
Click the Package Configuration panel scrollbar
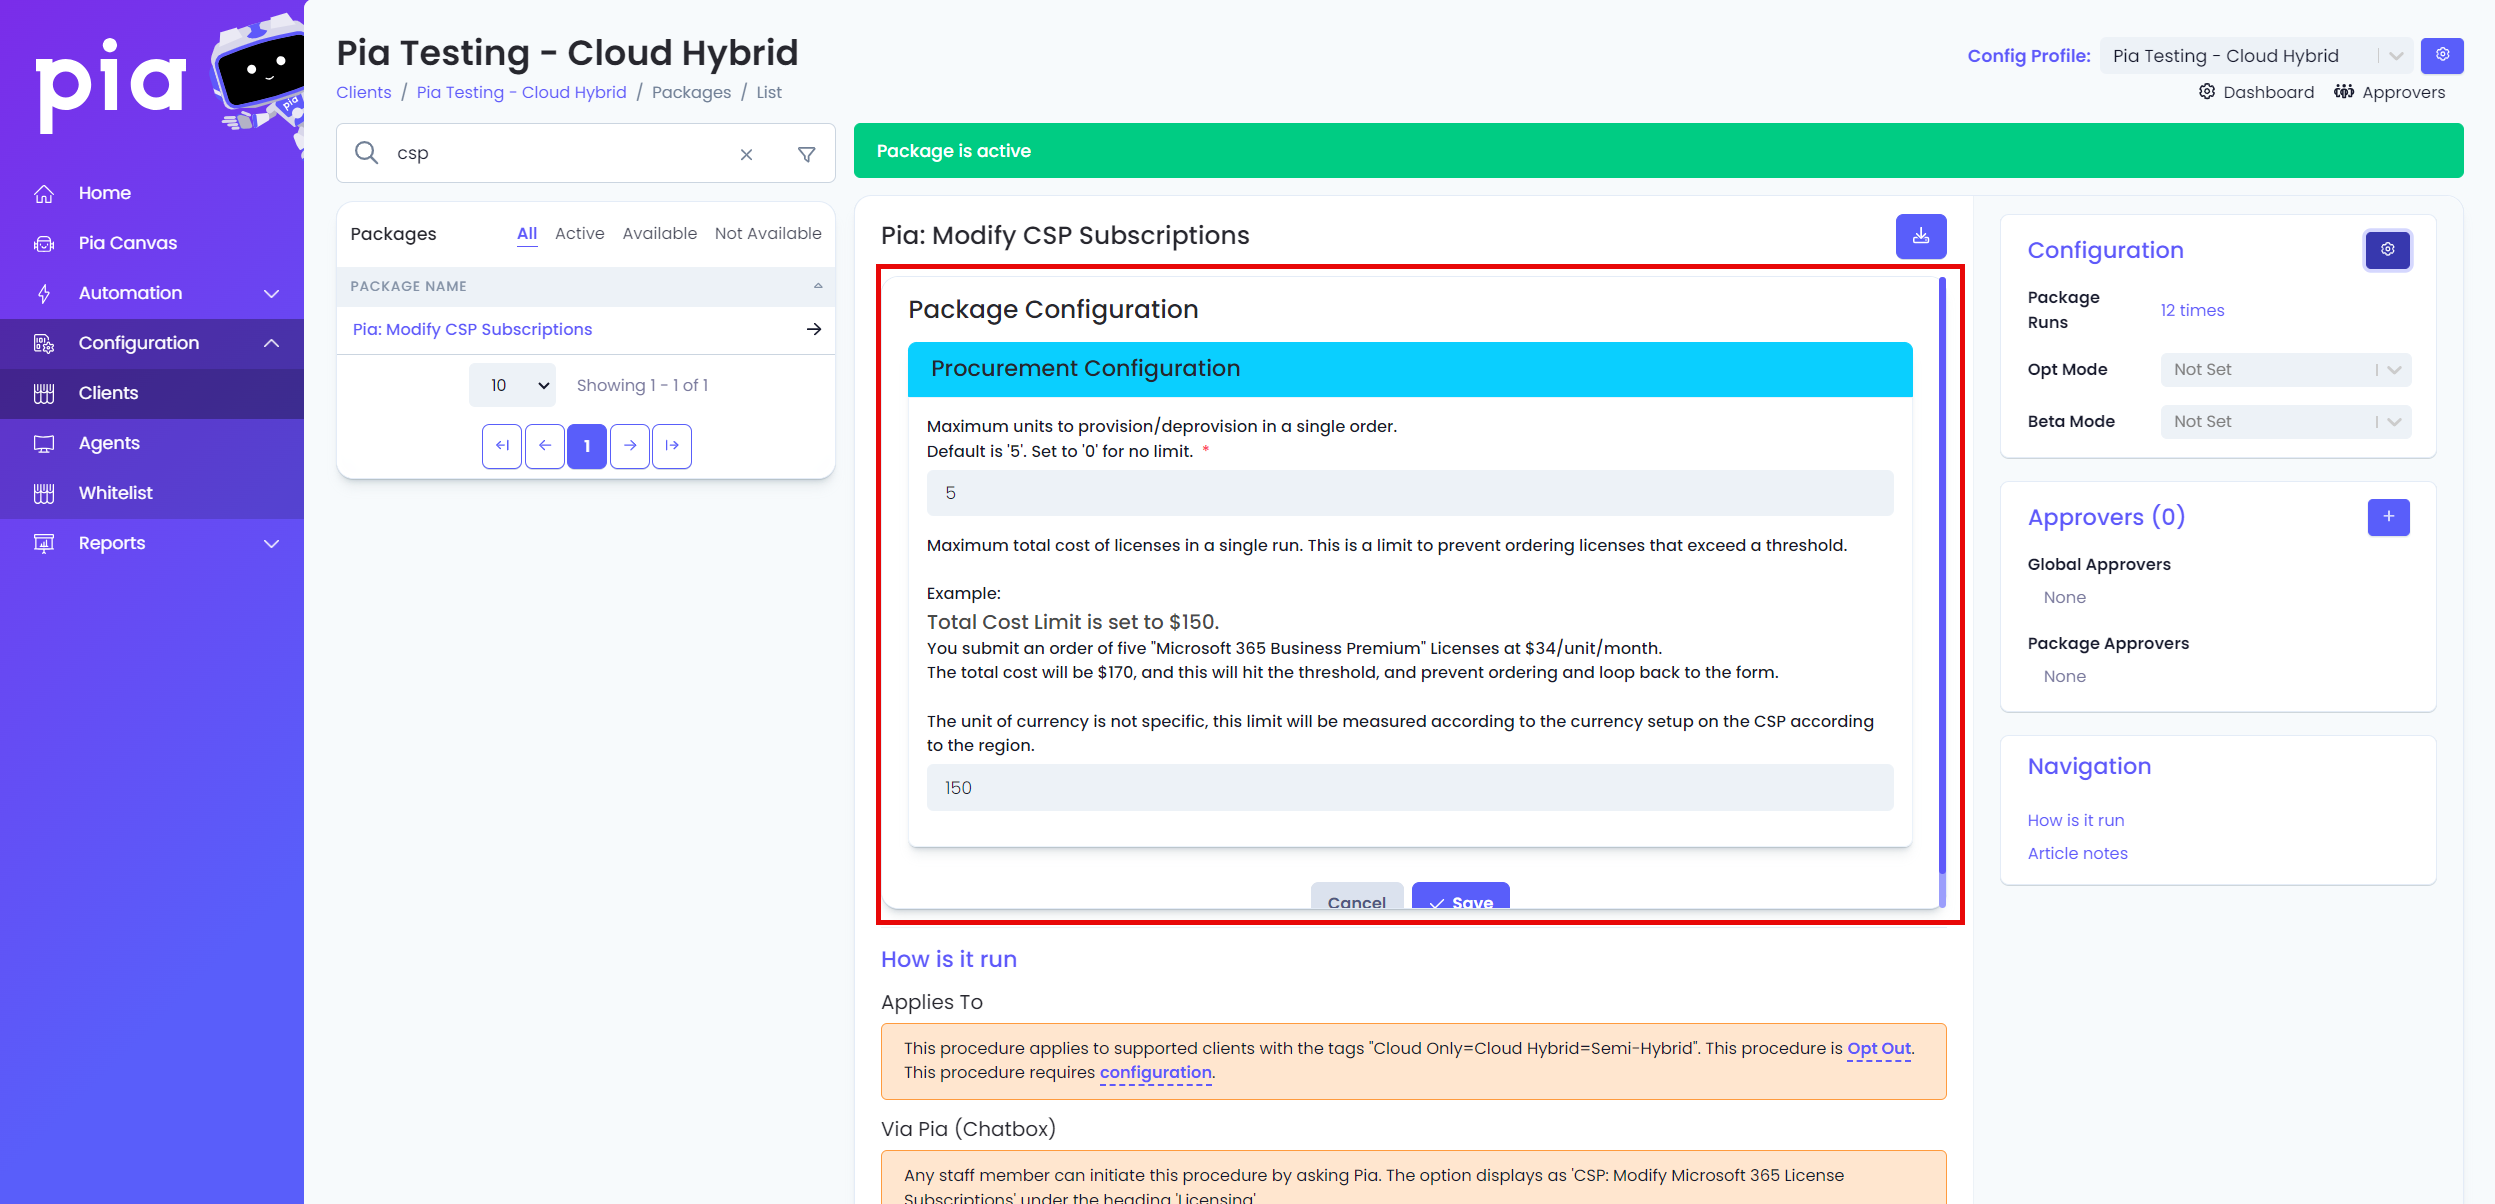click(x=1942, y=576)
